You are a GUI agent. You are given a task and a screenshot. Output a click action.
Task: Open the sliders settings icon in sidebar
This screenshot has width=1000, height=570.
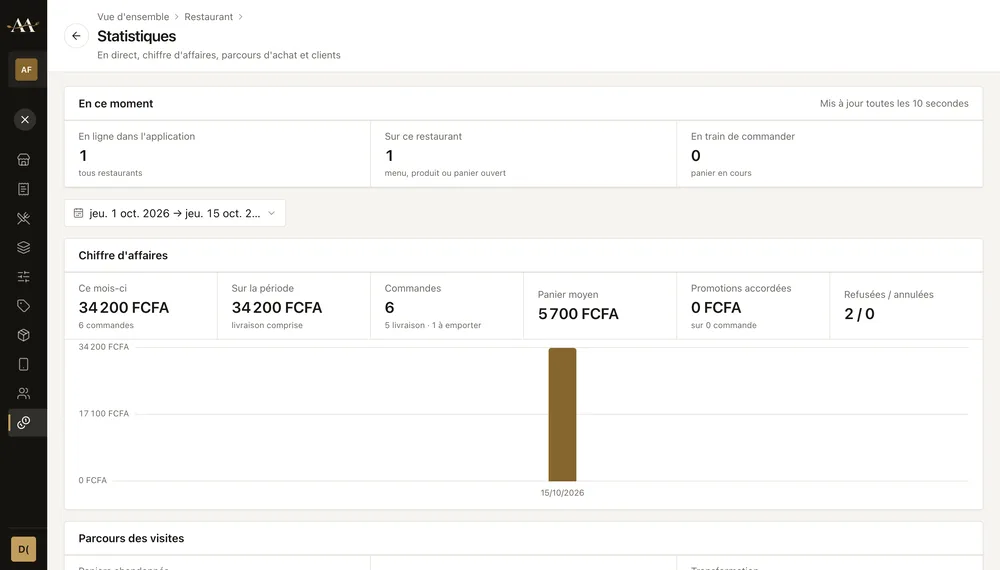pyautogui.click(x=24, y=277)
